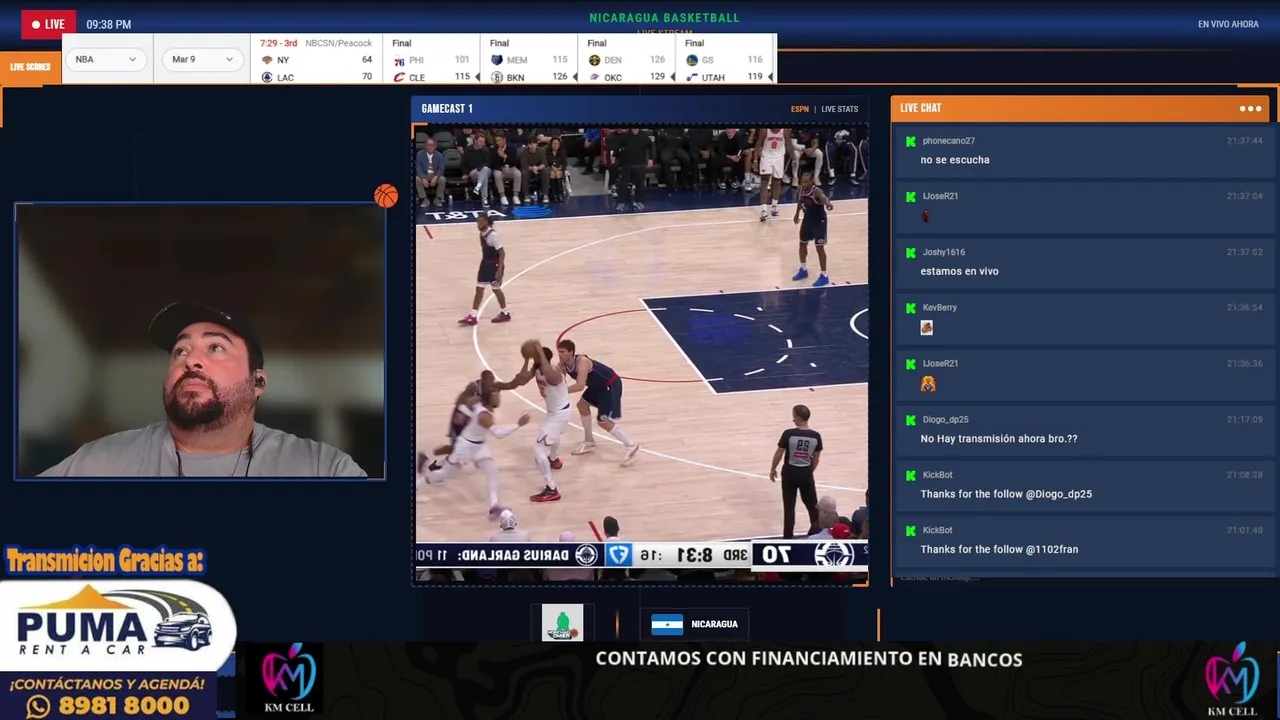Image resolution: width=1280 pixels, height=720 pixels.
Task: Click the Nicaragua flag icon
Action: [667, 624]
